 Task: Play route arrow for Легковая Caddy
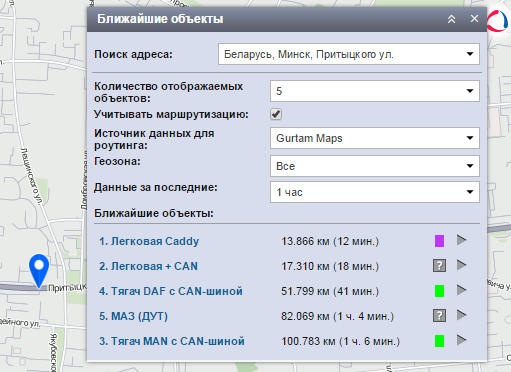click(x=461, y=240)
